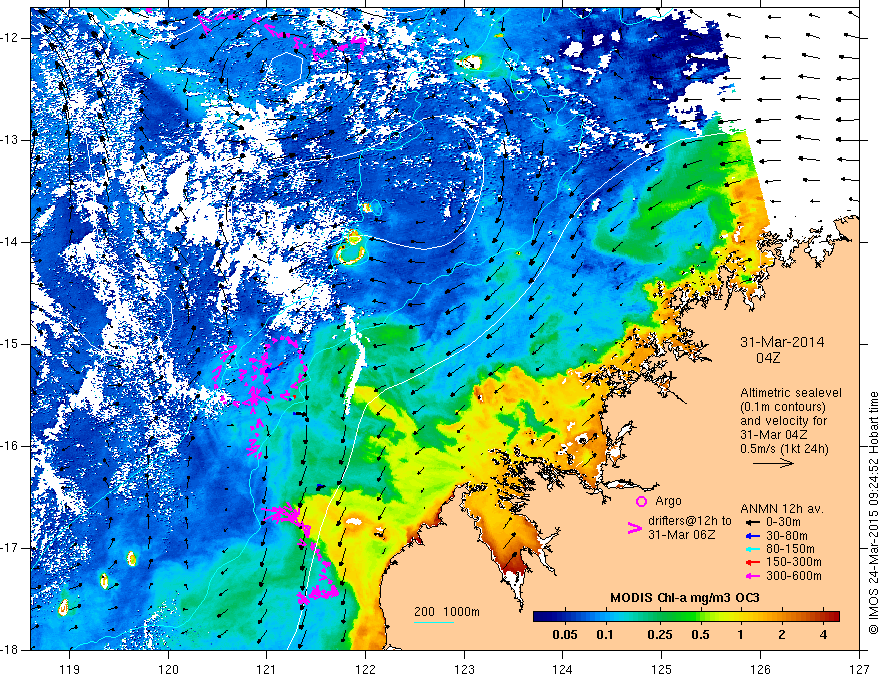The image size is (880, 680).
Task: Click the colorbar tick label 1
Action: coord(740,635)
